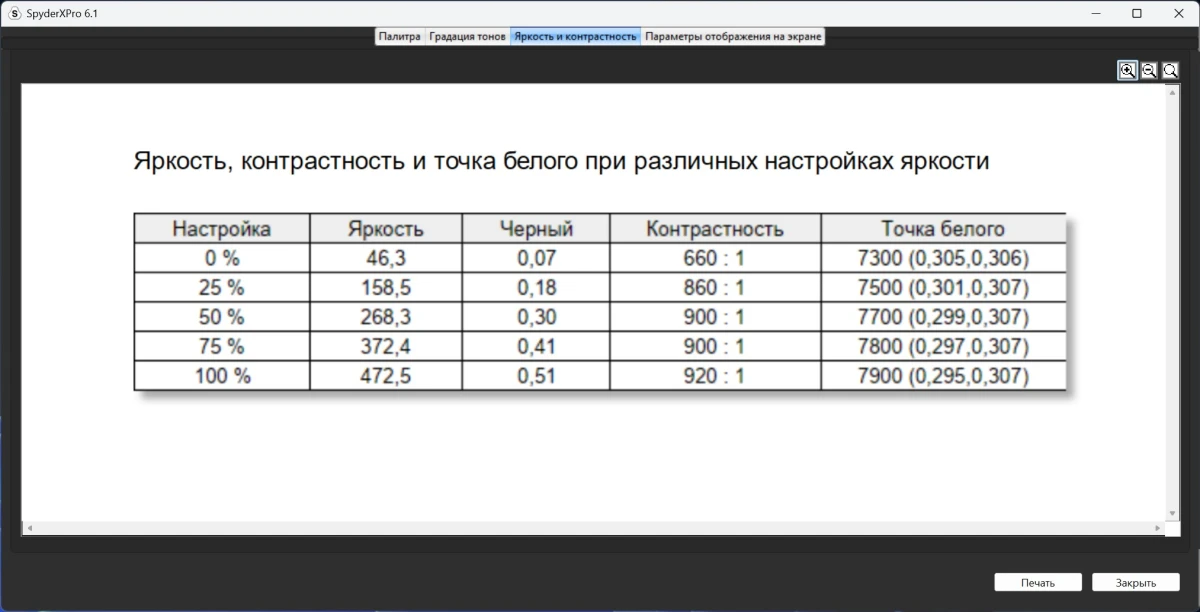Click the brightness value 268,3
Screen dimensions: 1200x612
(x=386, y=317)
